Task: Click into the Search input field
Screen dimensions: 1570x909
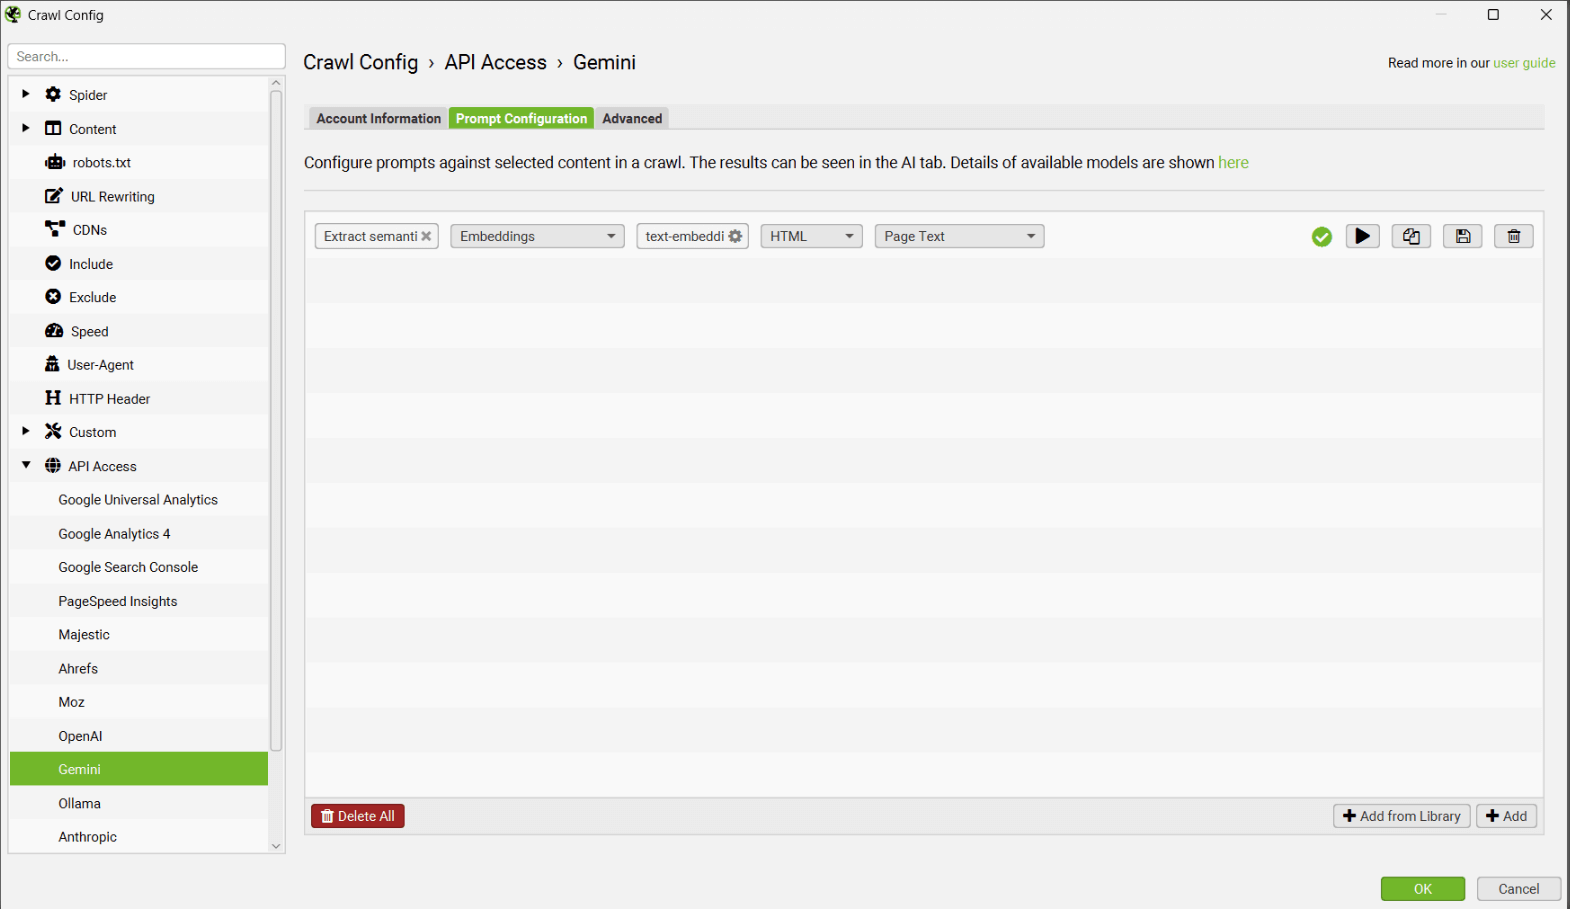Action: pos(146,56)
